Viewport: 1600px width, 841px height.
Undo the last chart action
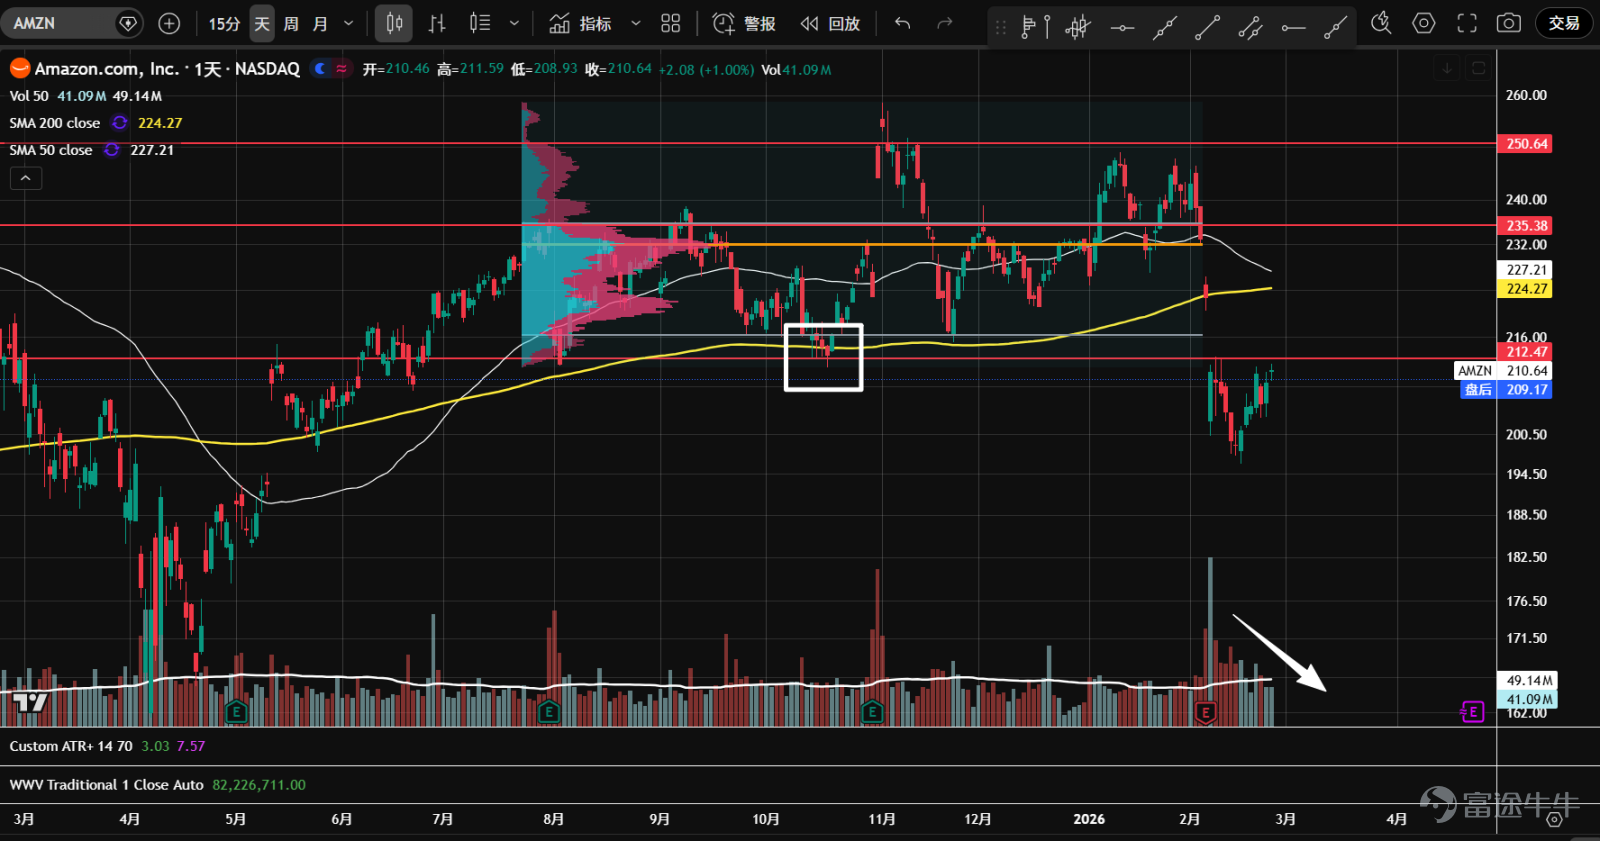[x=903, y=23]
